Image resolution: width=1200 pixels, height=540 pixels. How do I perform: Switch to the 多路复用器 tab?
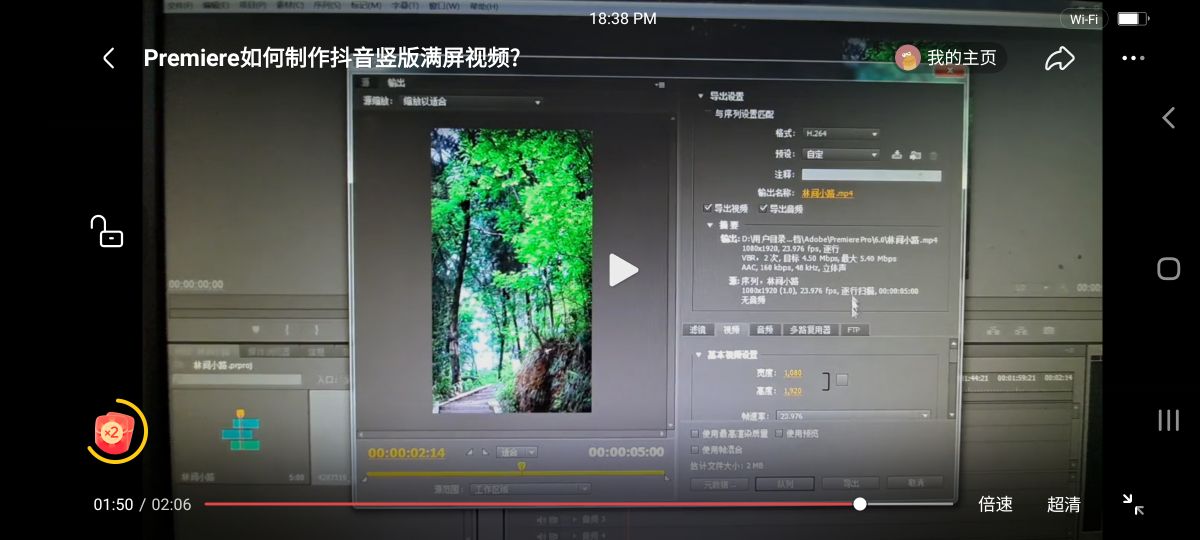pos(810,329)
